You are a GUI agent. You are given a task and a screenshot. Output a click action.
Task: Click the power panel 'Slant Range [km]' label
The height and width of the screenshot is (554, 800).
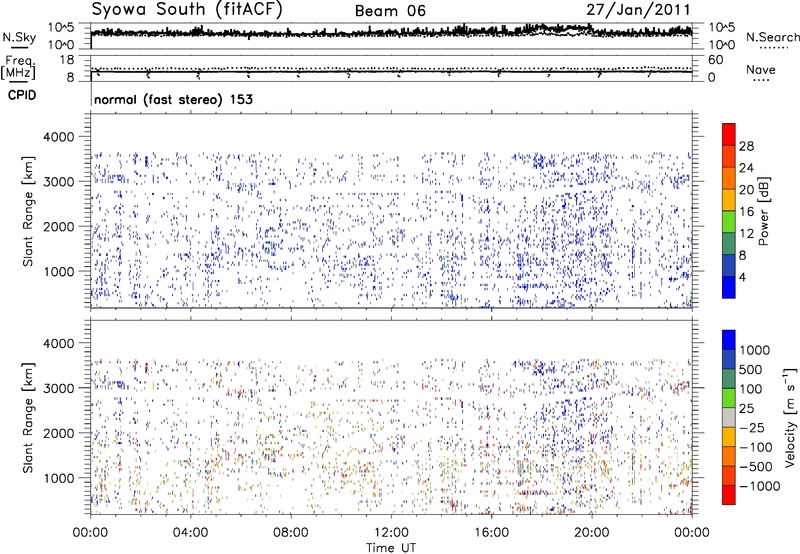point(28,211)
